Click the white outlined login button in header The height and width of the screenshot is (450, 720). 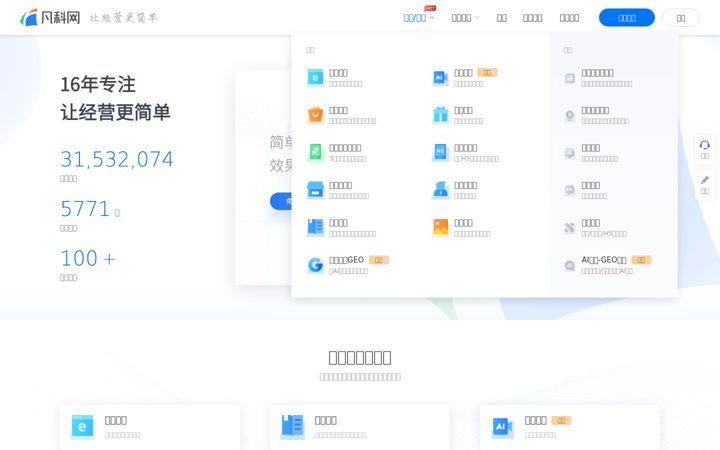click(x=681, y=18)
